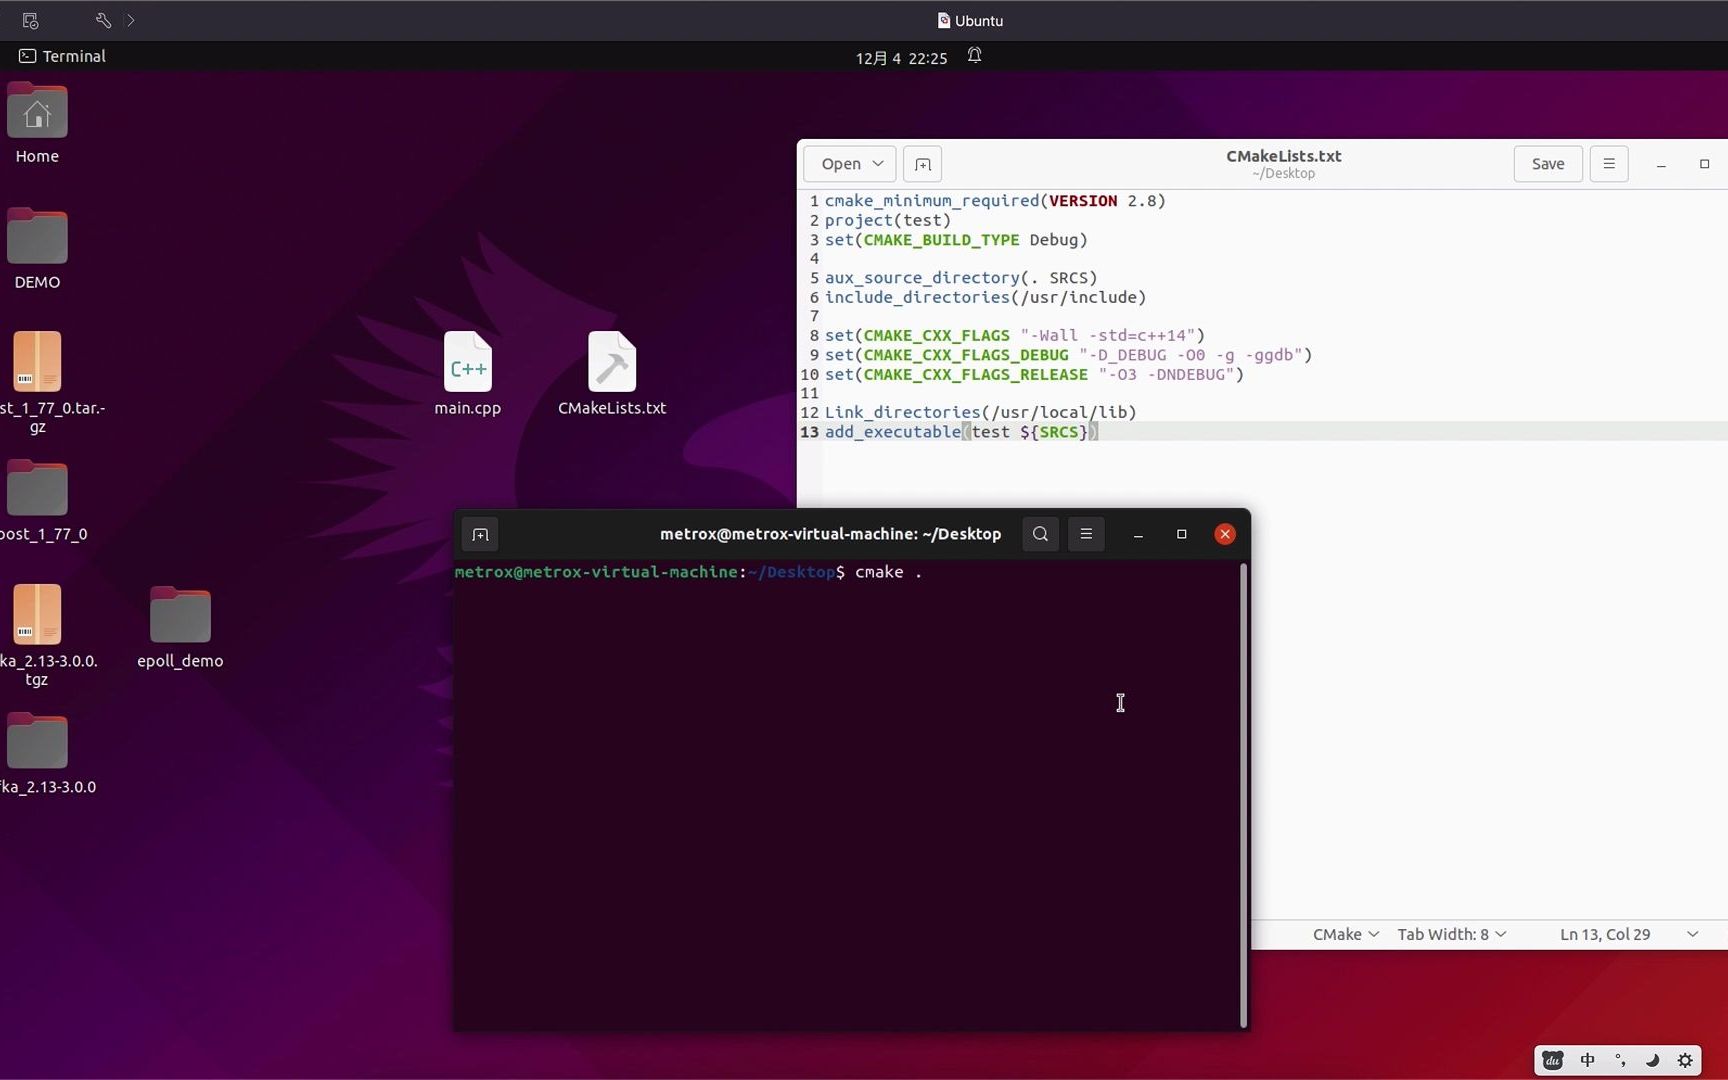Click the aux_source_directory line
The image size is (1728, 1080).
961,278
